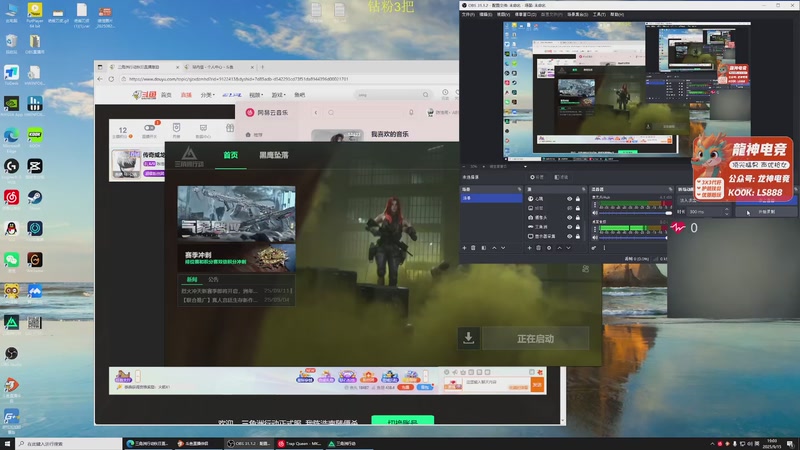Open the OBS Edit menu
800x450 pixels.
(486, 15)
